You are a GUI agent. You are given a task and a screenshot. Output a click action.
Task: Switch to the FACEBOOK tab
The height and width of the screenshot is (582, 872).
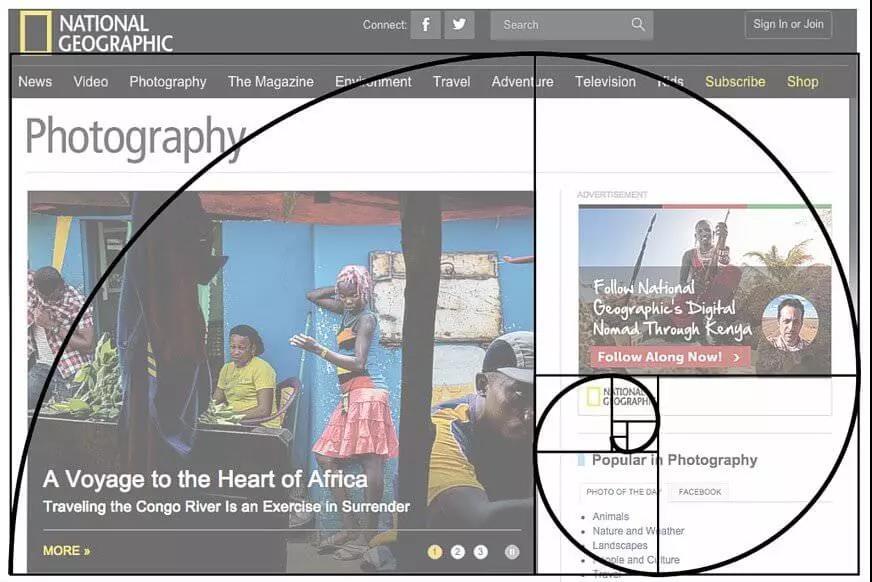click(700, 492)
